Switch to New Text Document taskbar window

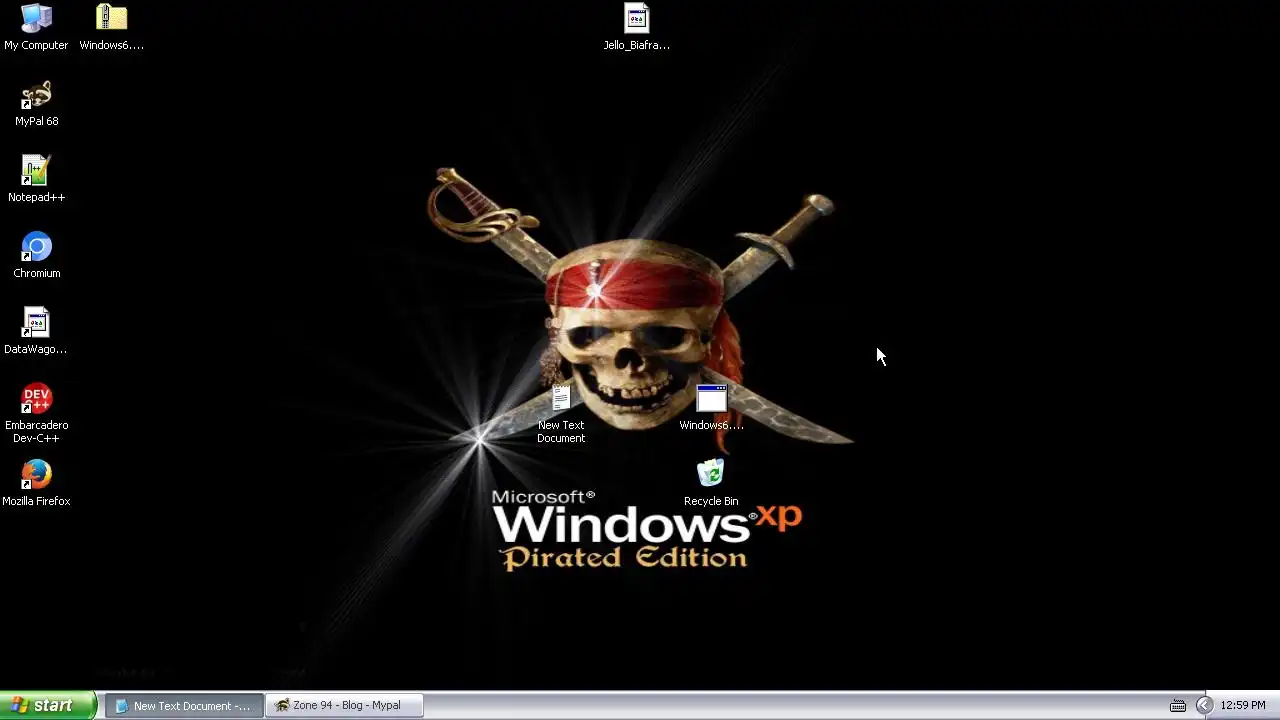tap(184, 705)
